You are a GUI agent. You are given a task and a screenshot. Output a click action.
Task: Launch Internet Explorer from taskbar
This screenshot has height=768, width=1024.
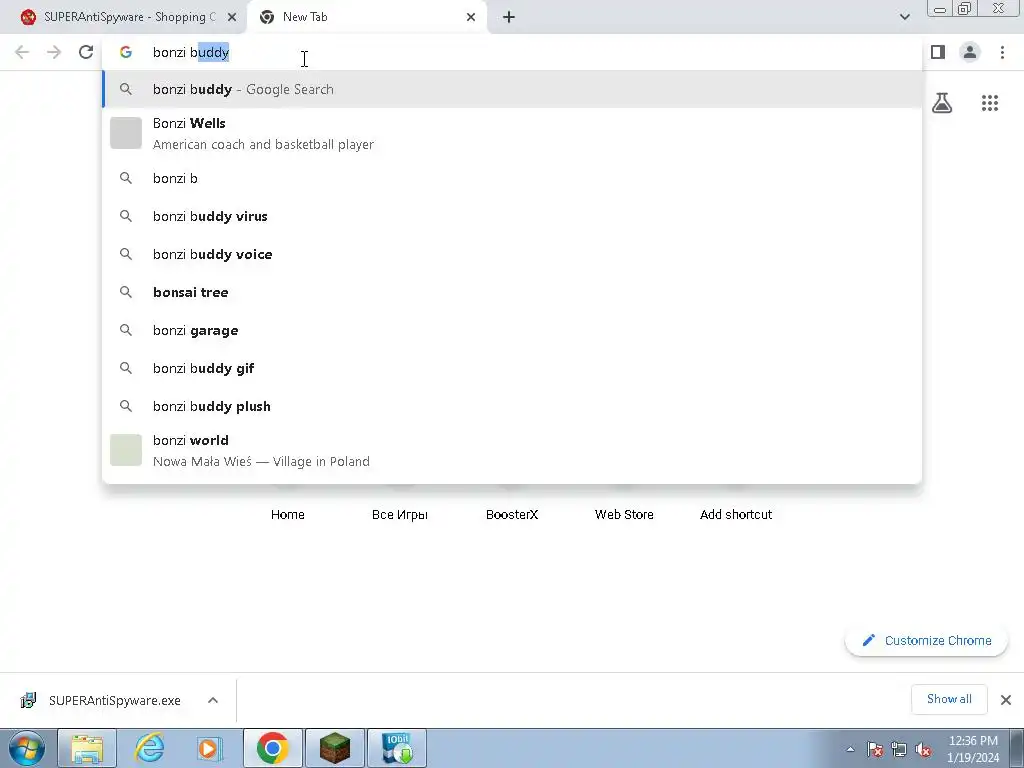point(149,748)
